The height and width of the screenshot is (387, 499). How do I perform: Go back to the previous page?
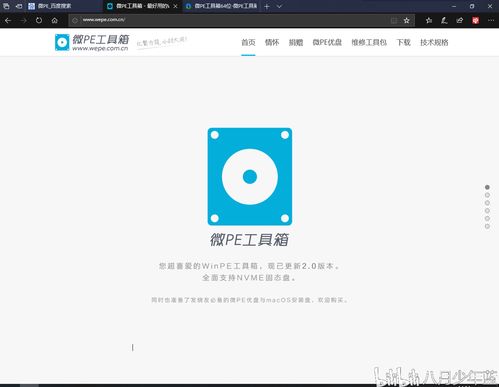[x=8, y=21]
